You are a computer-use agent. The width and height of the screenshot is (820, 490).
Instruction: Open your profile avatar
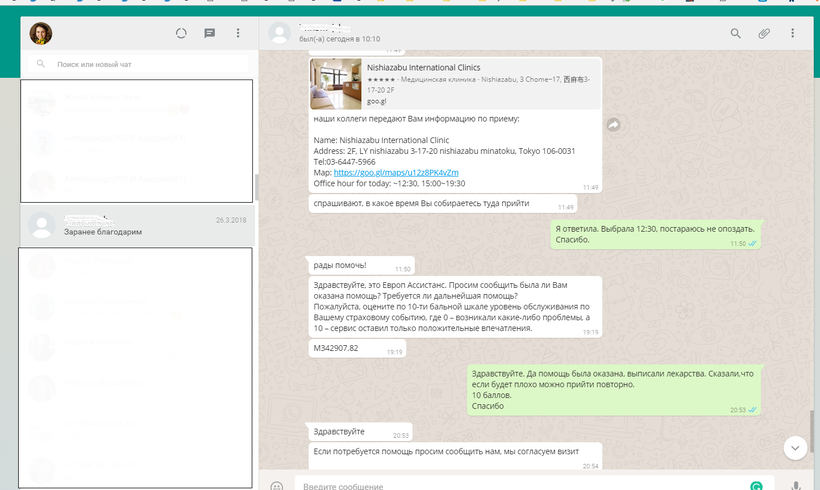click(x=41, y=33)
